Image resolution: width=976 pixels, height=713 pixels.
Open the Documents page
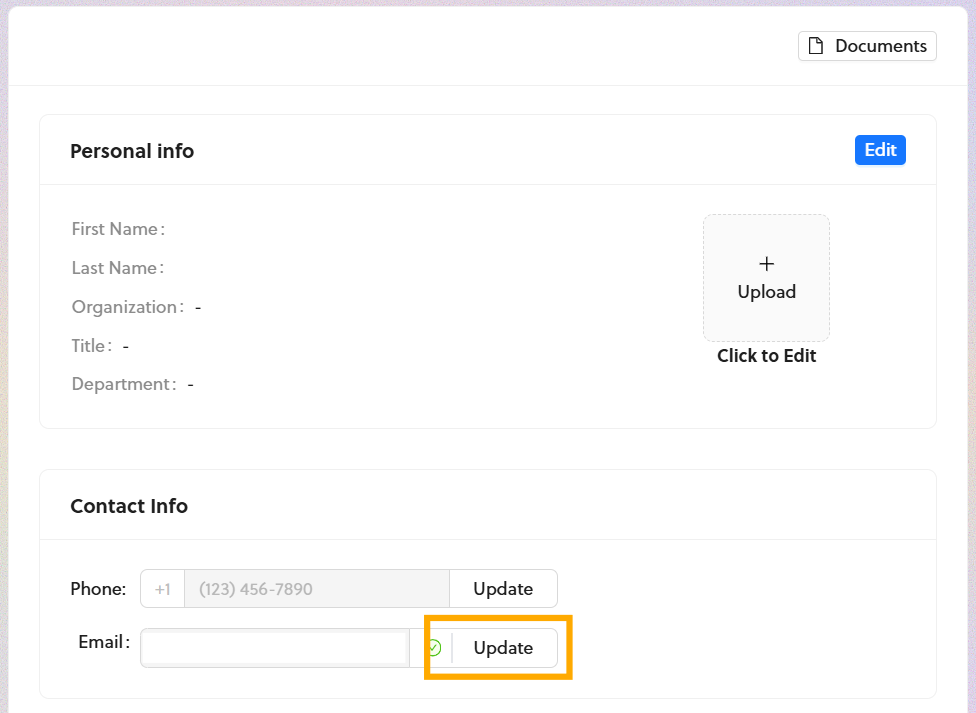(867, 46)
